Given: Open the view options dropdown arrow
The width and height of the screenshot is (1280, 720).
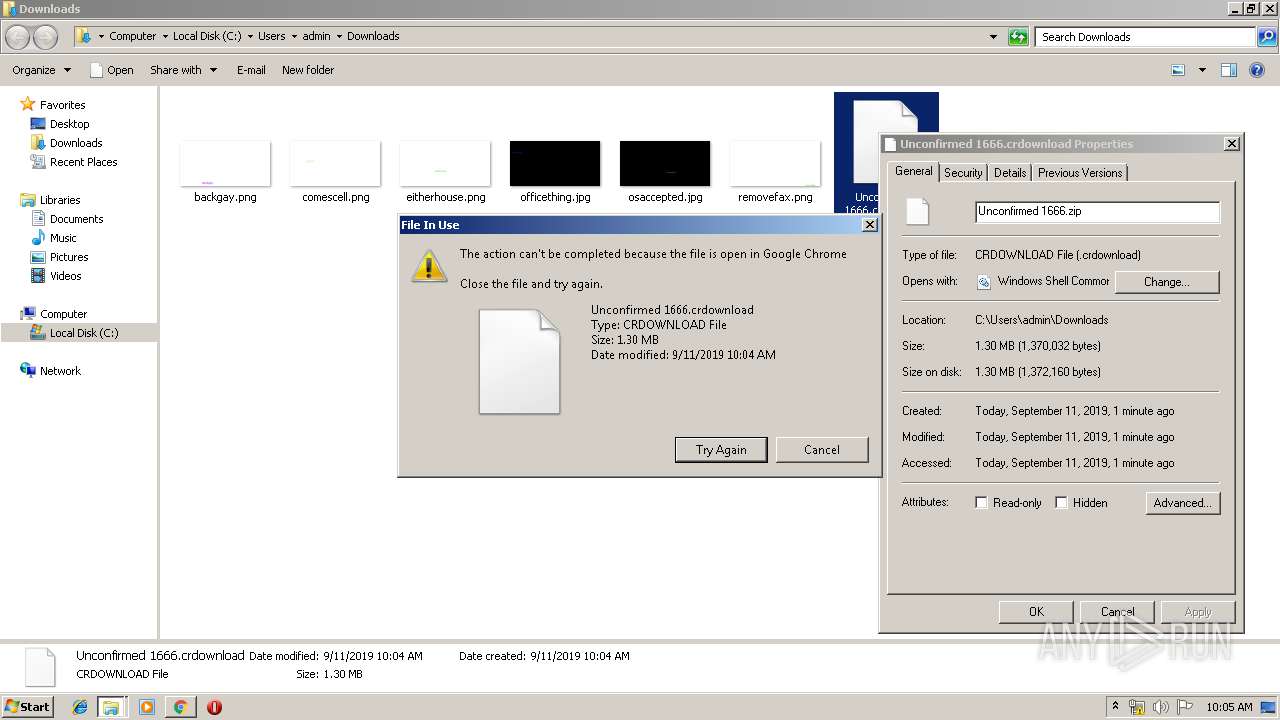Looking at the screenshot, I should [x=1202, y=70].
